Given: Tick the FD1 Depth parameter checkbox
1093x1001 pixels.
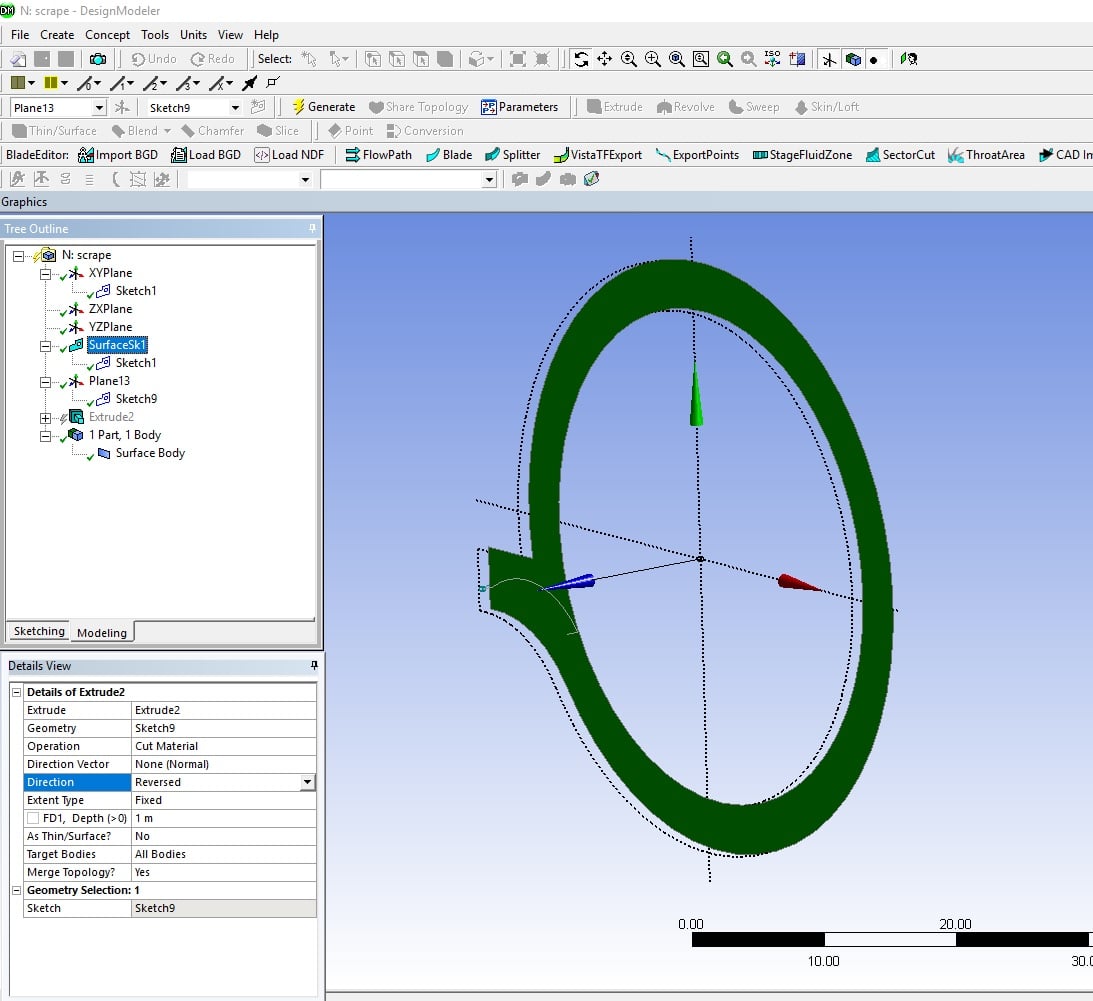Looking at the screenshot, I should pyautogui.click(x=33, y=818).
